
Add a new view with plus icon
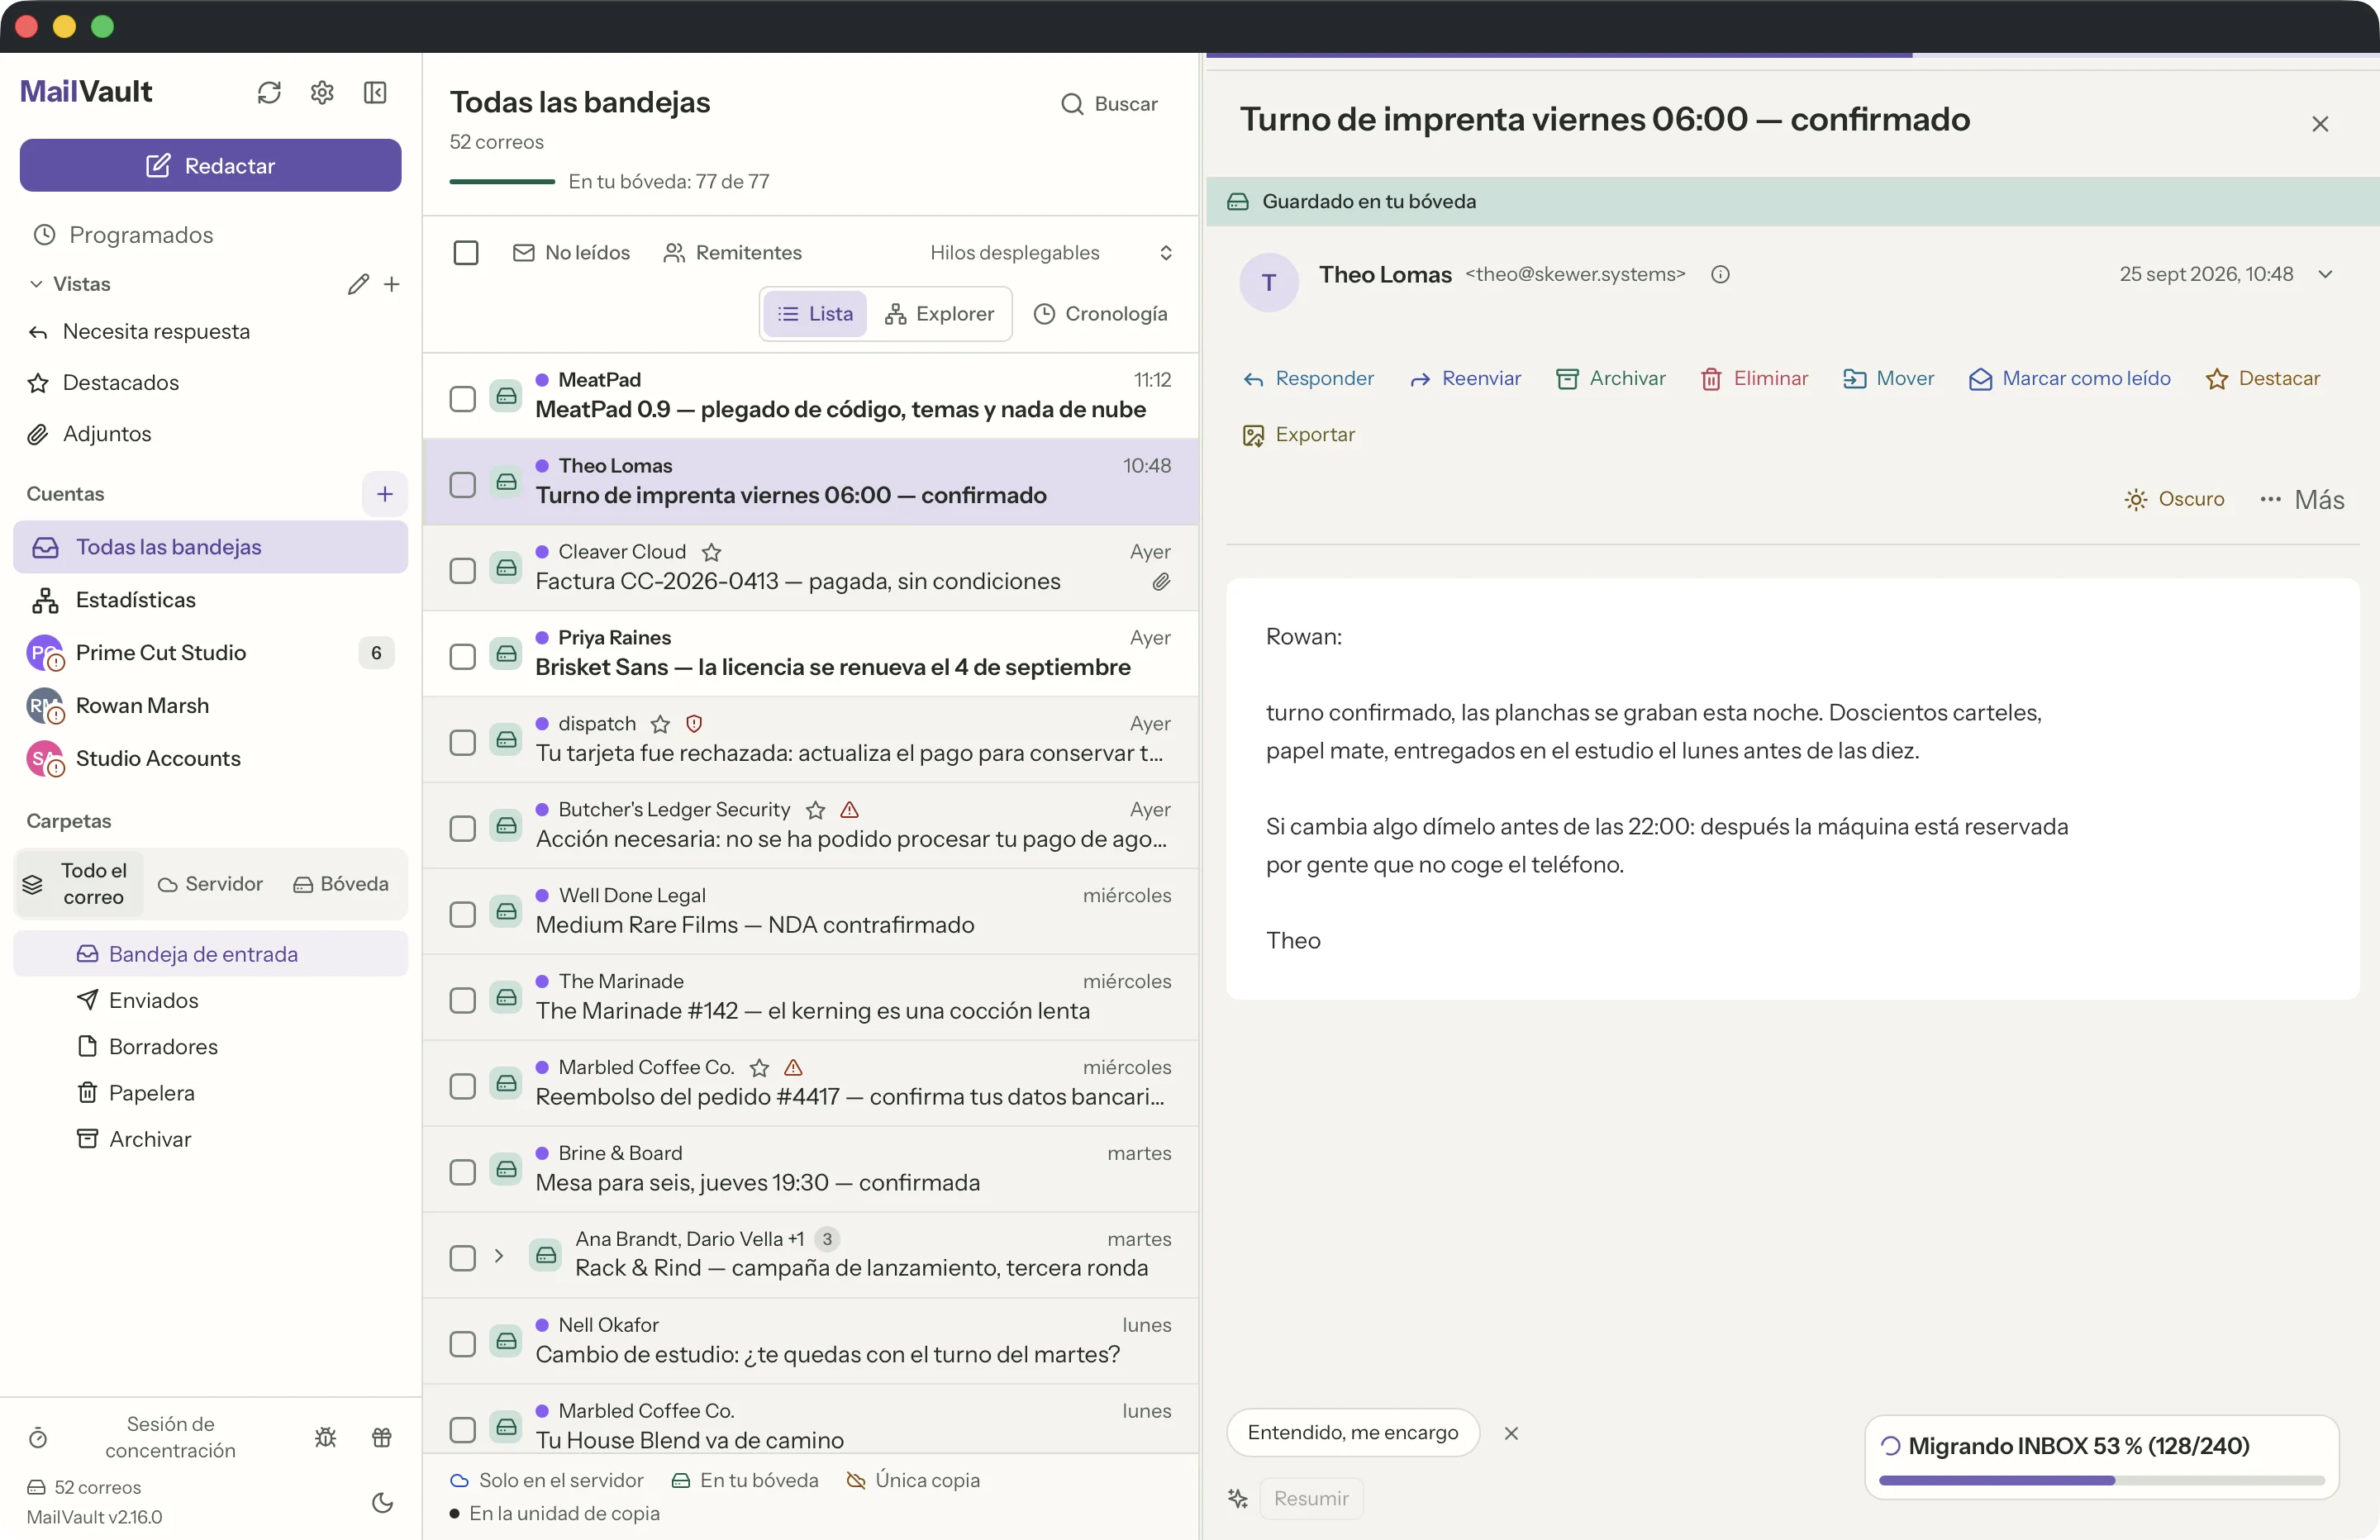392,284
